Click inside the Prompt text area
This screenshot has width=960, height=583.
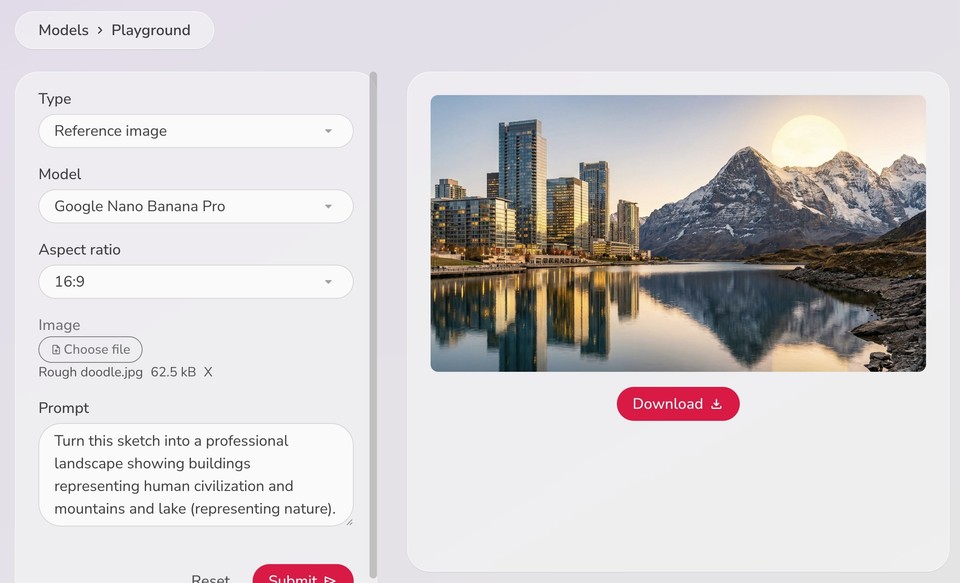pos(196,475)
